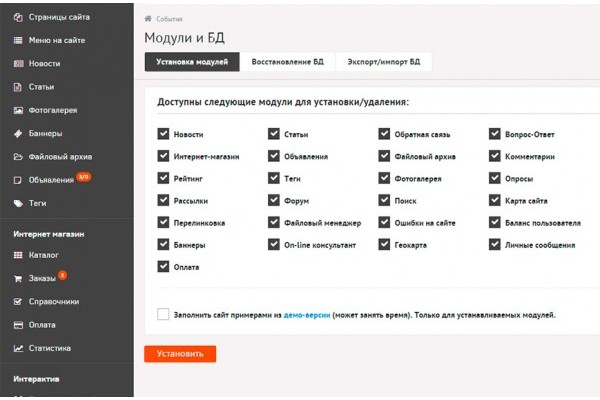Viewport: 600px width, 400px height.
Task: Uncheck the Оплата module checkbox
Action: (163, 266)
